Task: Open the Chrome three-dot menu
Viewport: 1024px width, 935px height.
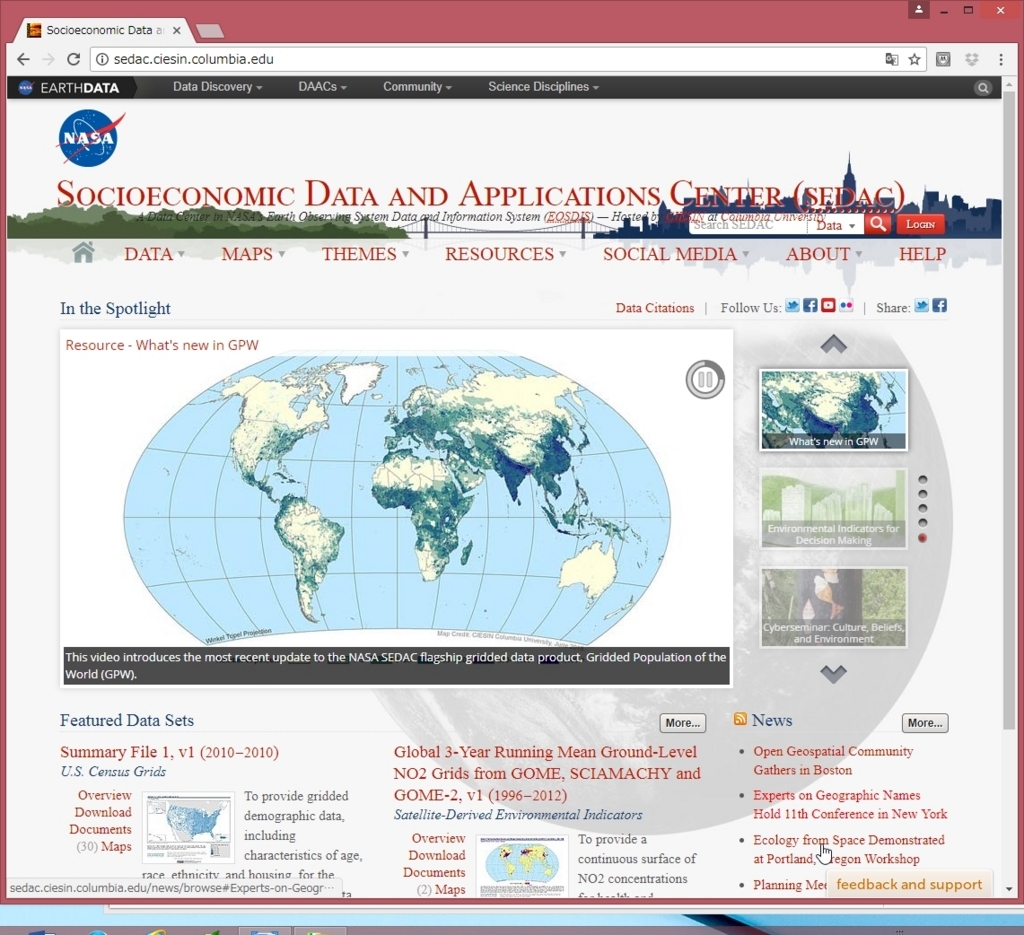Action: [1000, 59]
